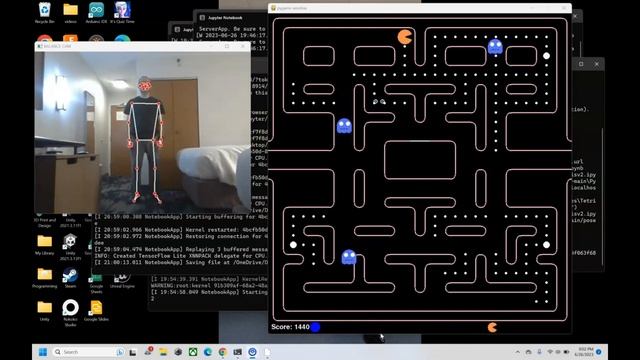This screenshot has height=360, width=640.
Task: Click the blue ghost near top right
Action: [x=495, y=47]
